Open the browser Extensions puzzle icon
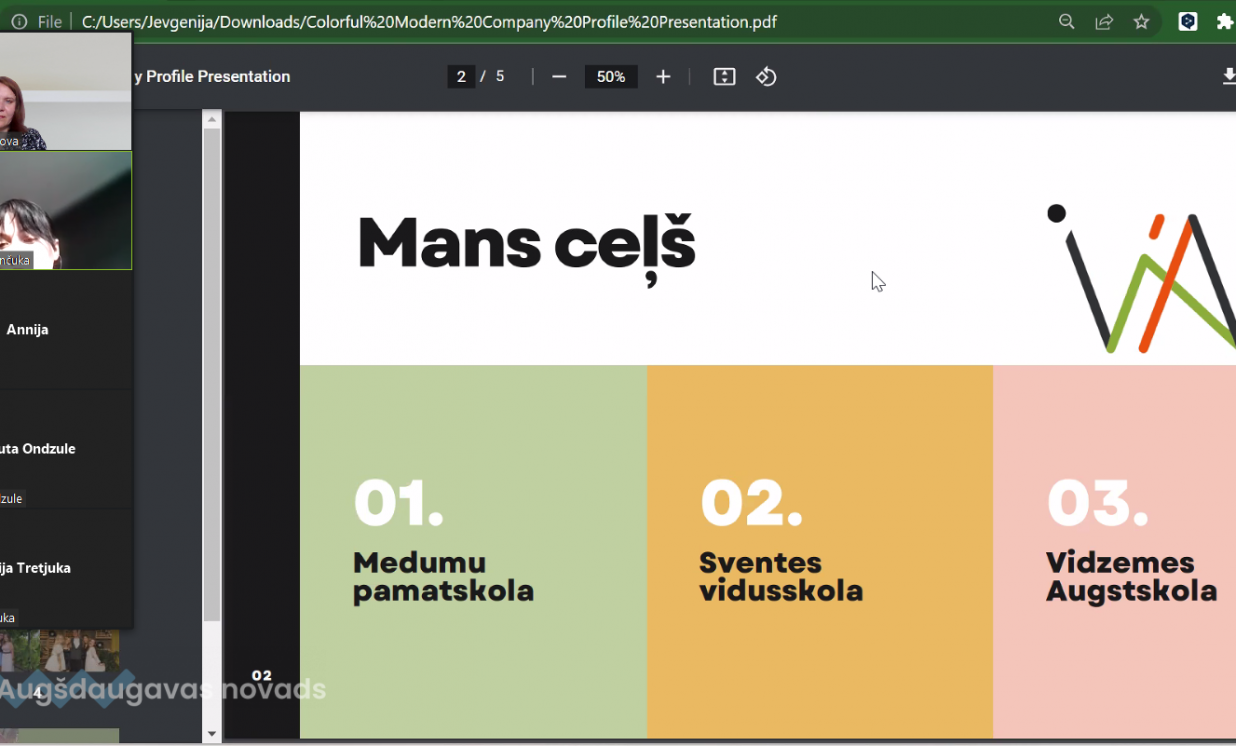This screenshot has height=746, width=1236. click(1224, 22)
